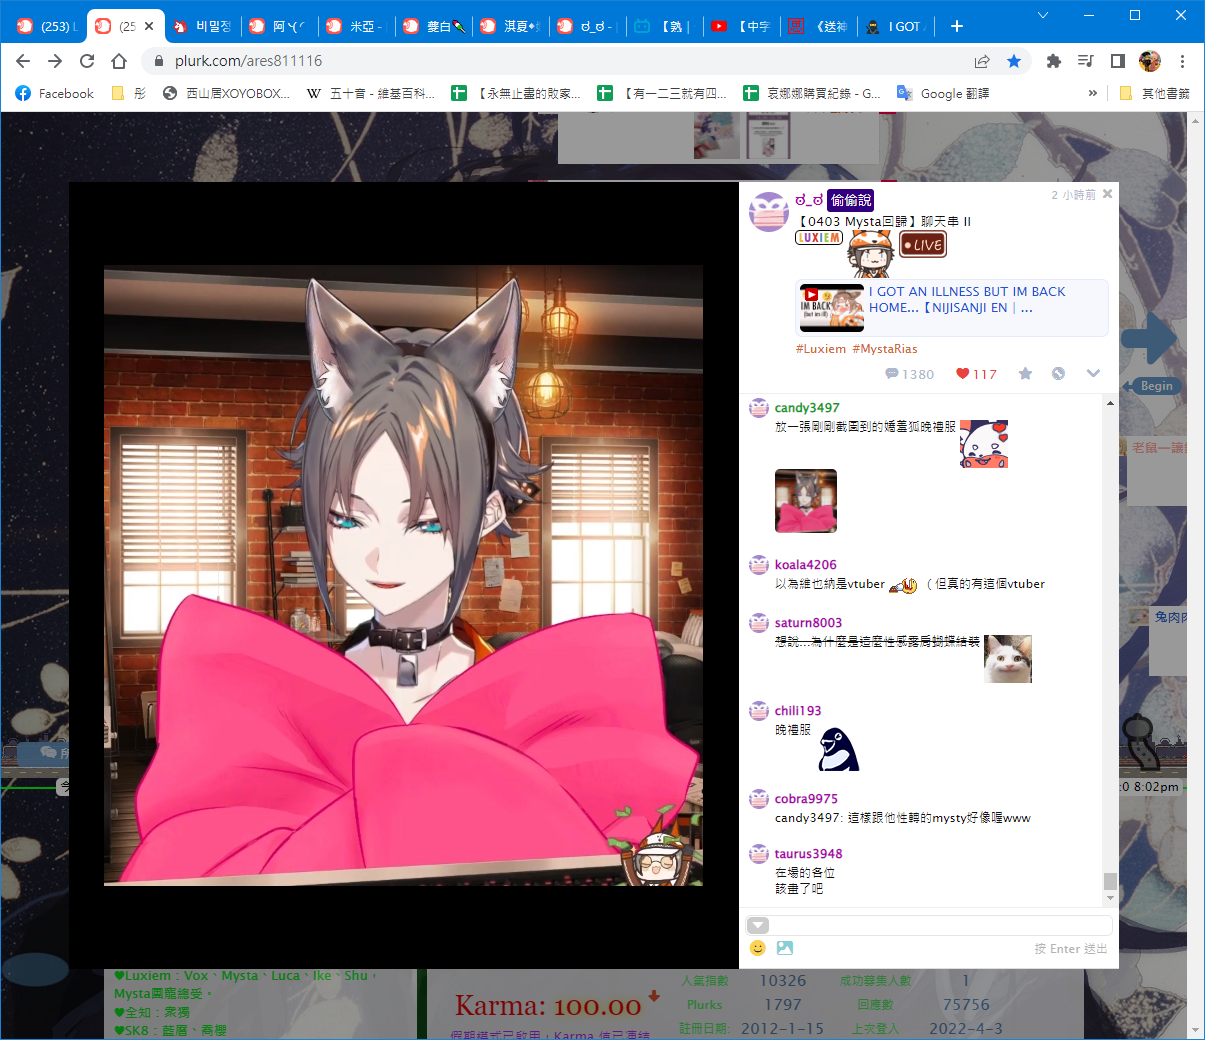Screen dimensions: 1205x1040
Task: Open the 其他書籤 bookmarks folder
Action: coord(1155,93)
